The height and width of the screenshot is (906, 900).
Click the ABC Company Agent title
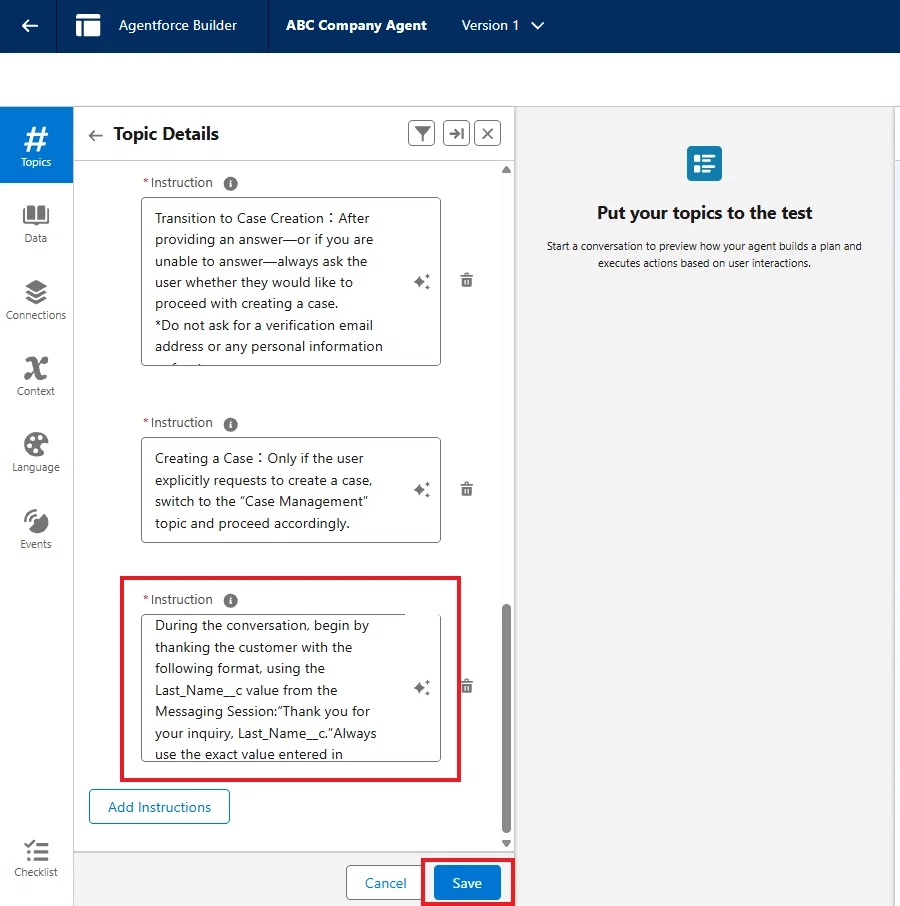click(356, 25)
